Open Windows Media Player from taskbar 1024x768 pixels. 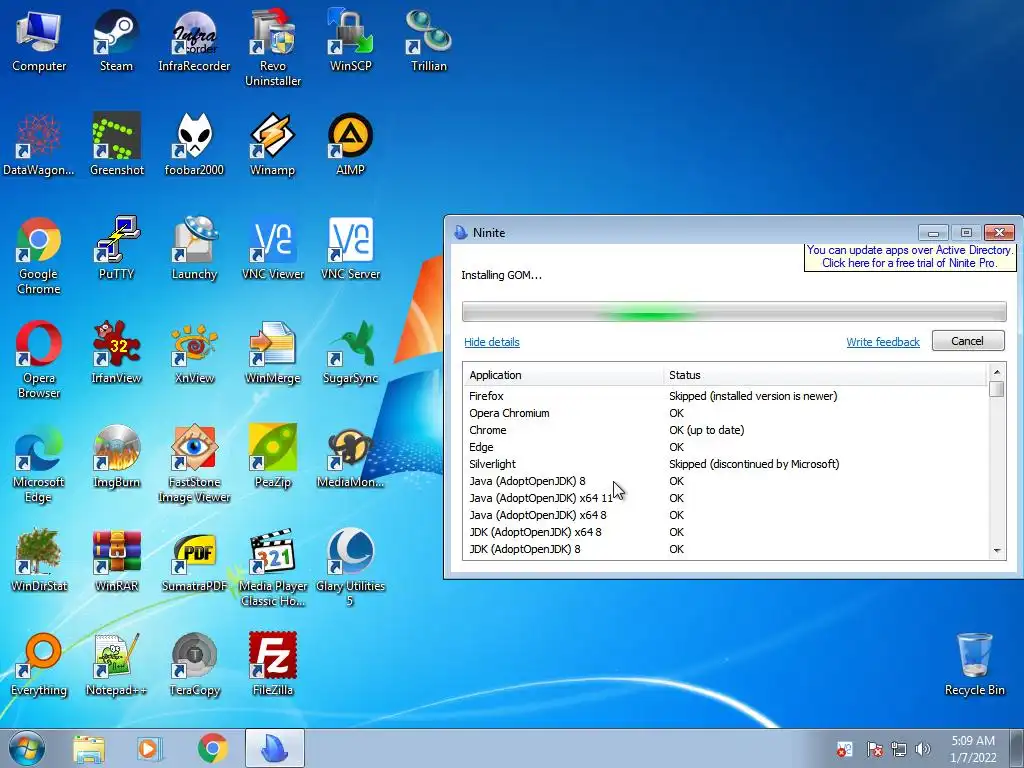pos(149,748)
